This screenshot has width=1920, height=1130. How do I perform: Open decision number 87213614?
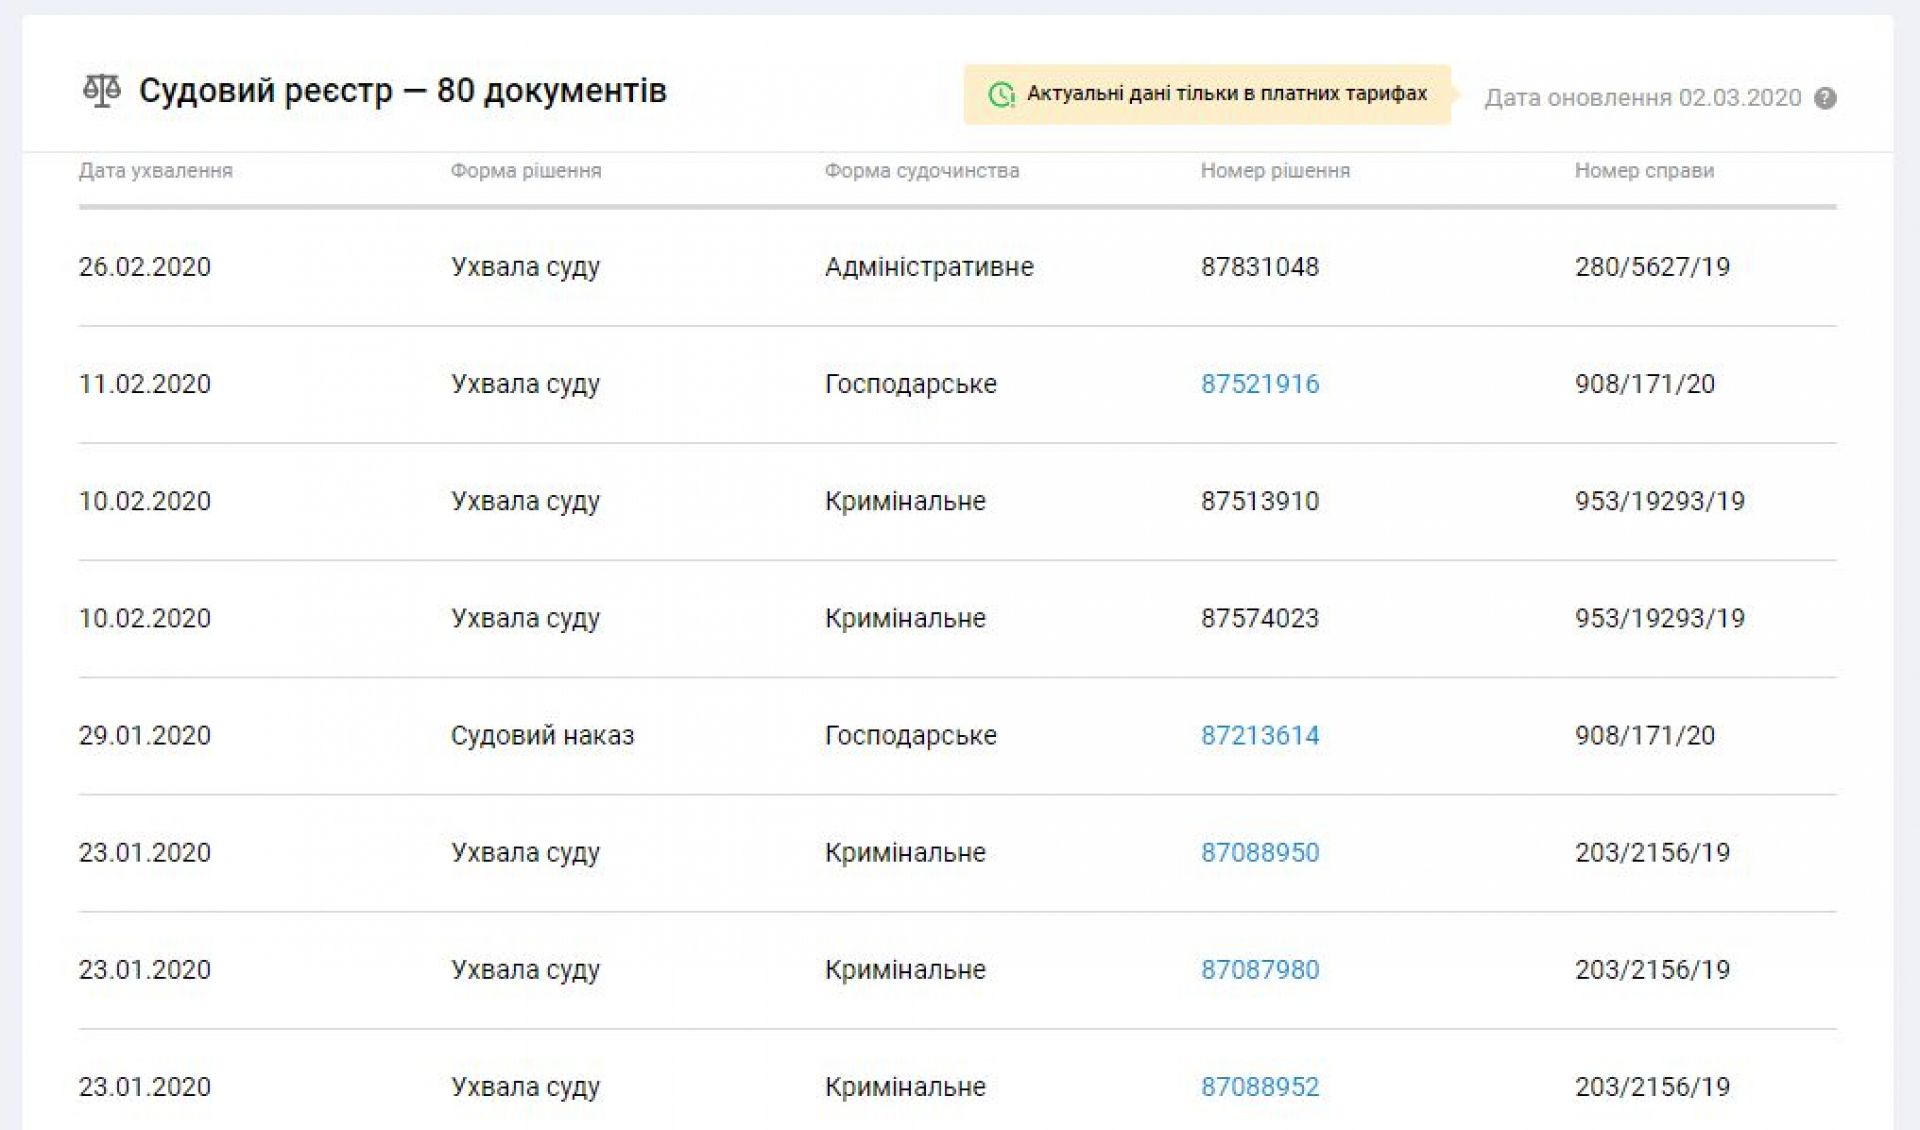[1259, 736]
